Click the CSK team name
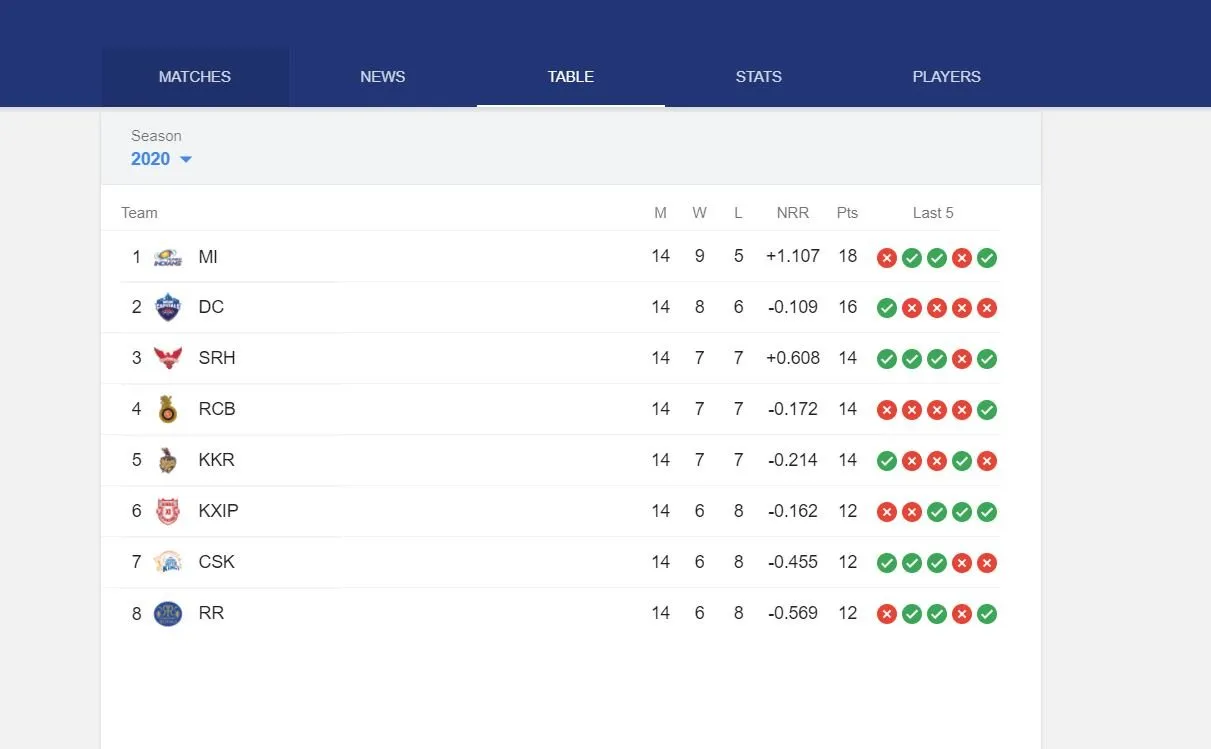Image resolution: width=1211 pixels, height=749 pixels. pos(217,562)
